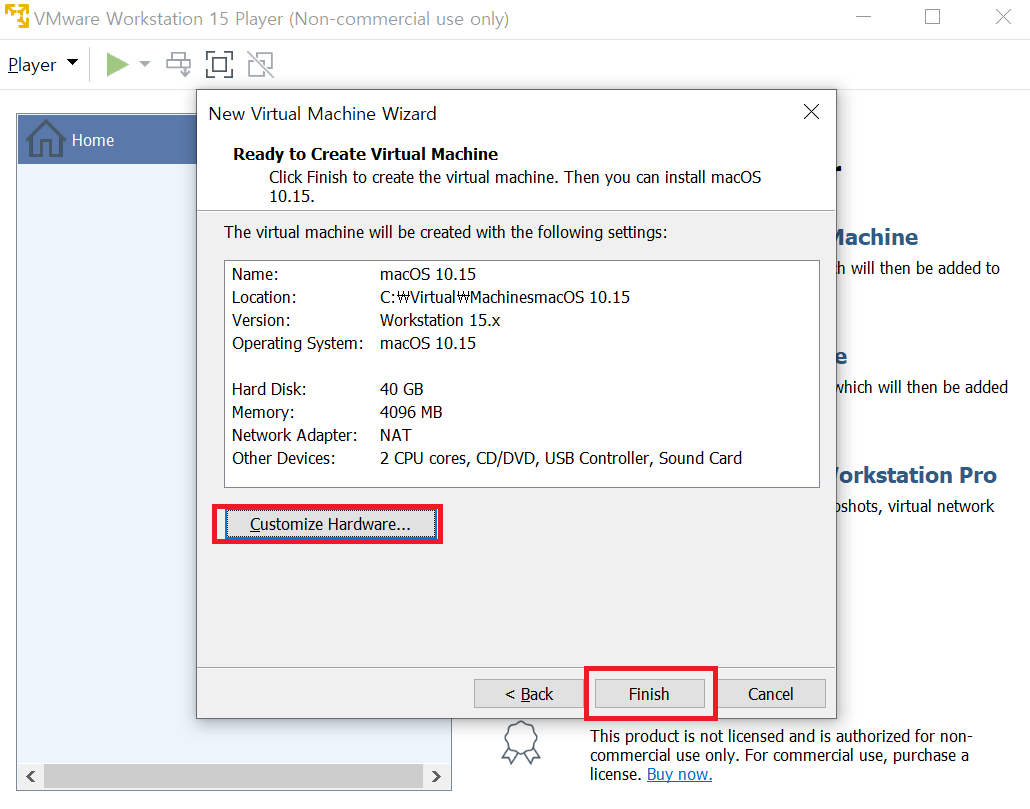Viewport: 1030px width, 809px height.
Task: Expand the power options arrow beside play
Action: pos(145,65)
